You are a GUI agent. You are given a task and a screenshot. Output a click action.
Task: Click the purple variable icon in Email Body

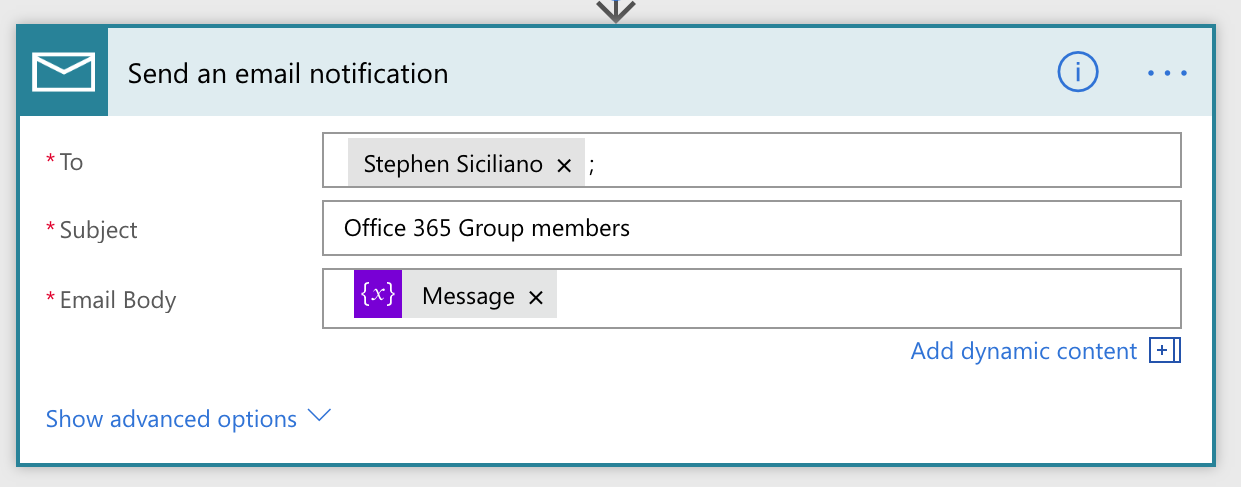[378, 296]
